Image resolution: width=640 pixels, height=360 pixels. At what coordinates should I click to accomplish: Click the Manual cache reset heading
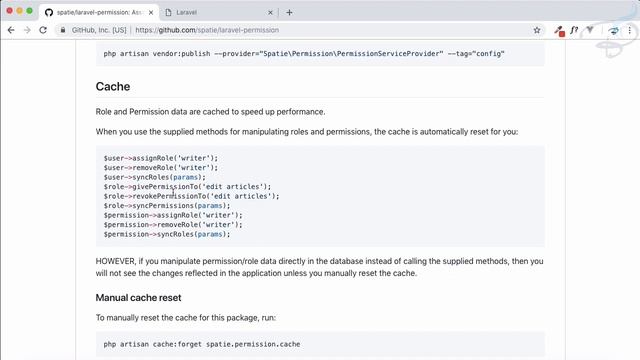pyautogui.click(x=138, y=298)
